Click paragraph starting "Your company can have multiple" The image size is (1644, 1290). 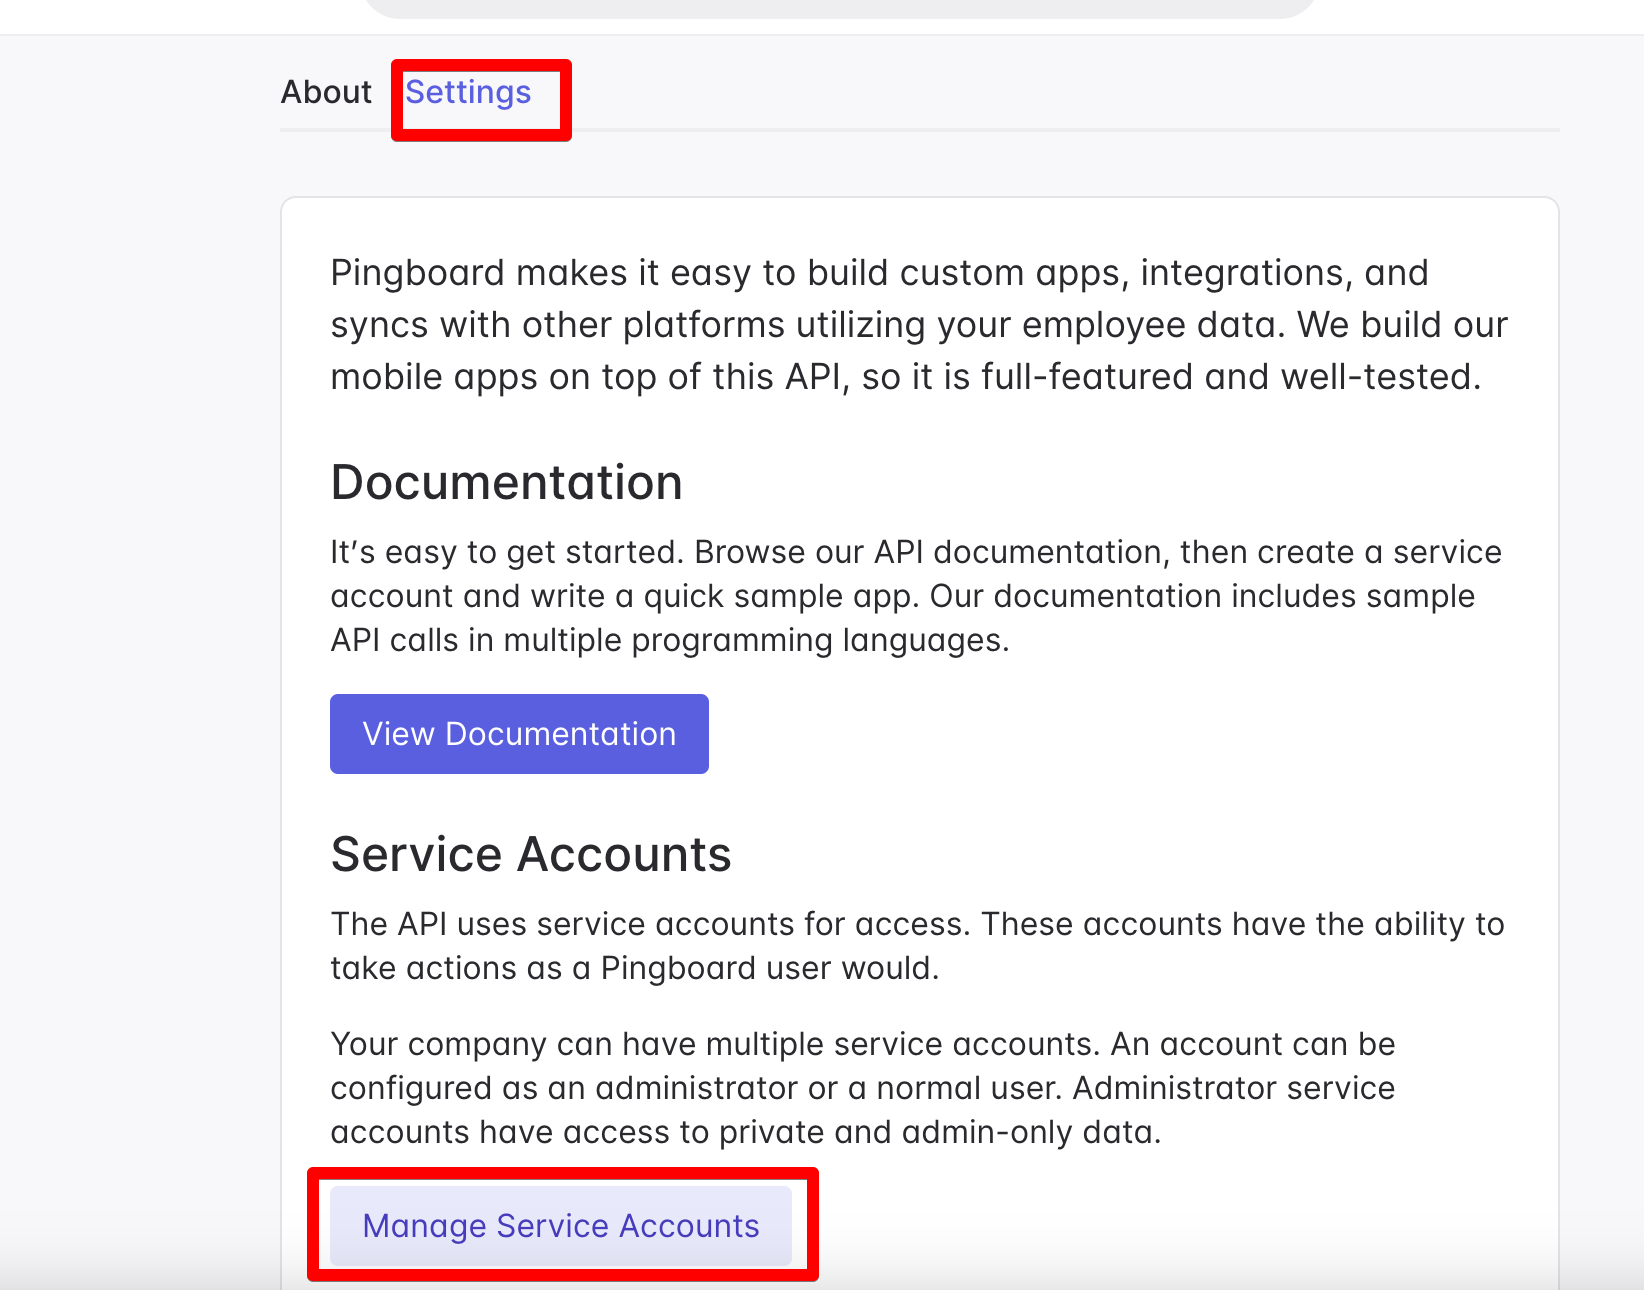click(x=862, y=1088)
